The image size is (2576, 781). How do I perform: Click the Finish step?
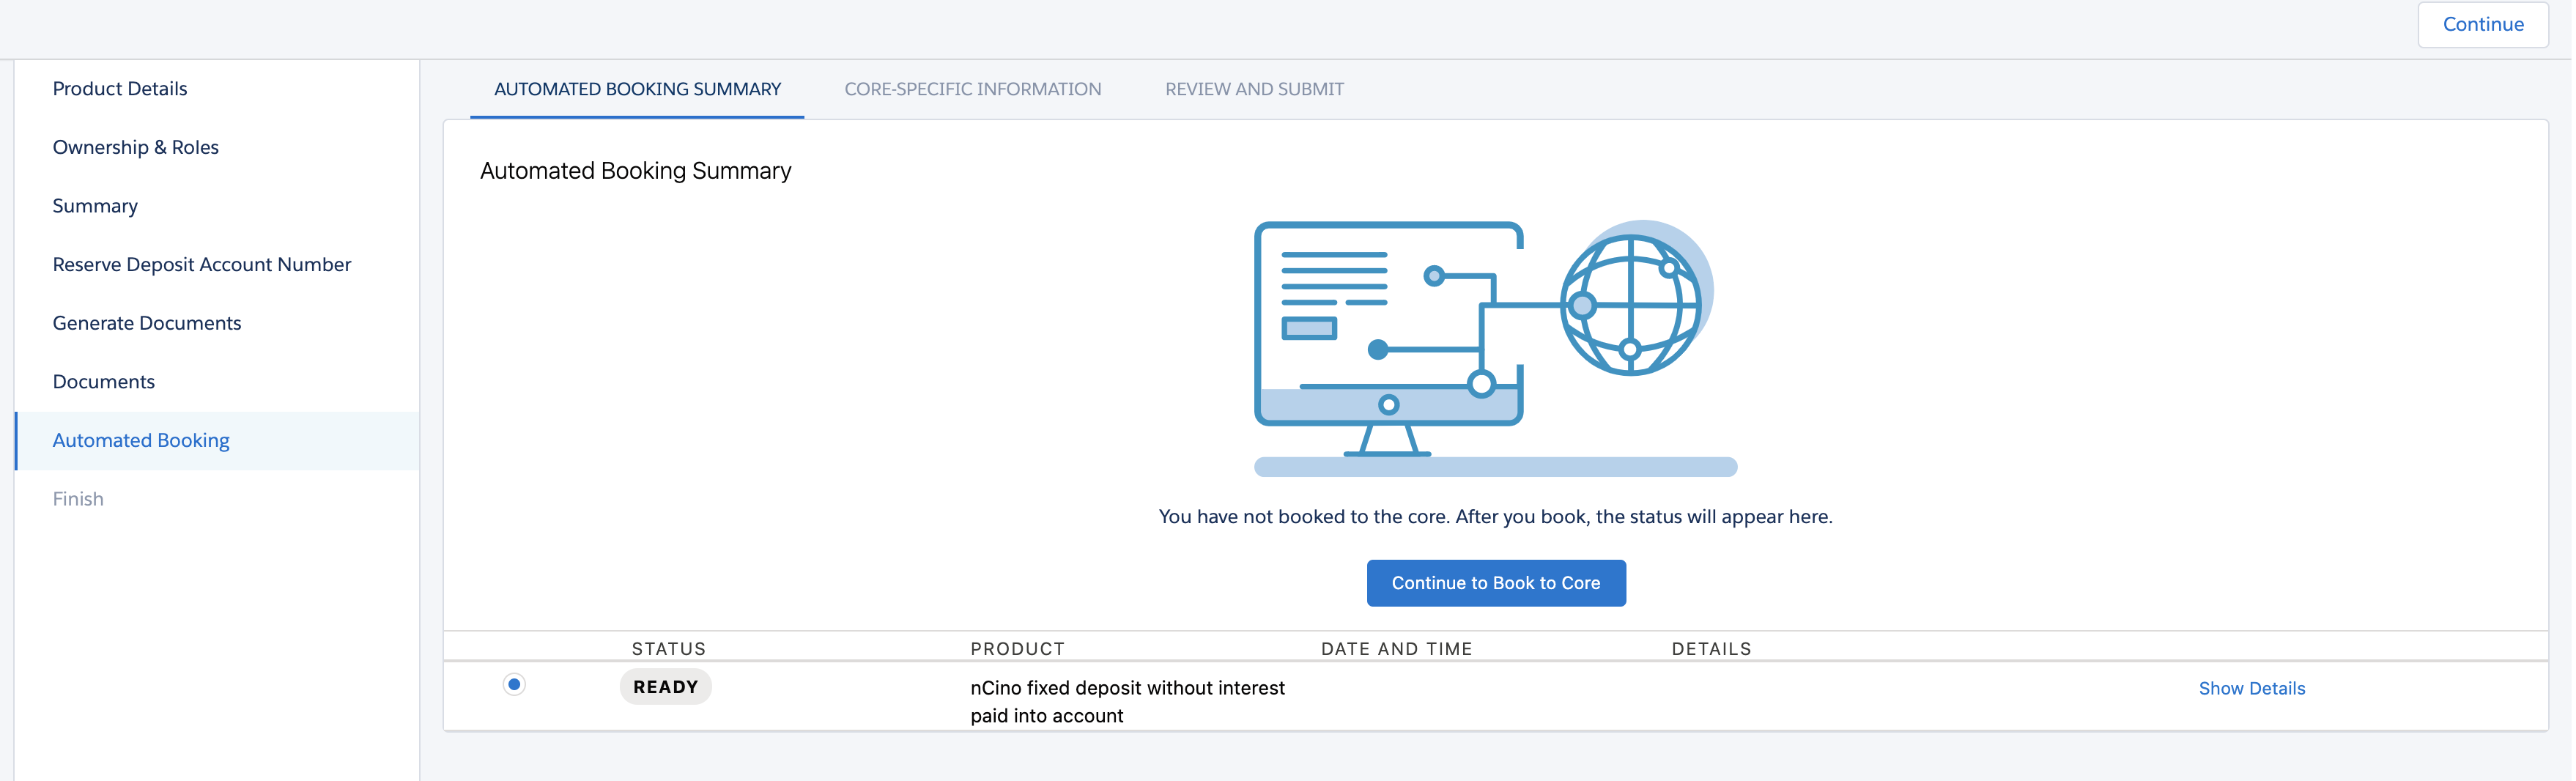pyautogui.click(x=78, y=498)
